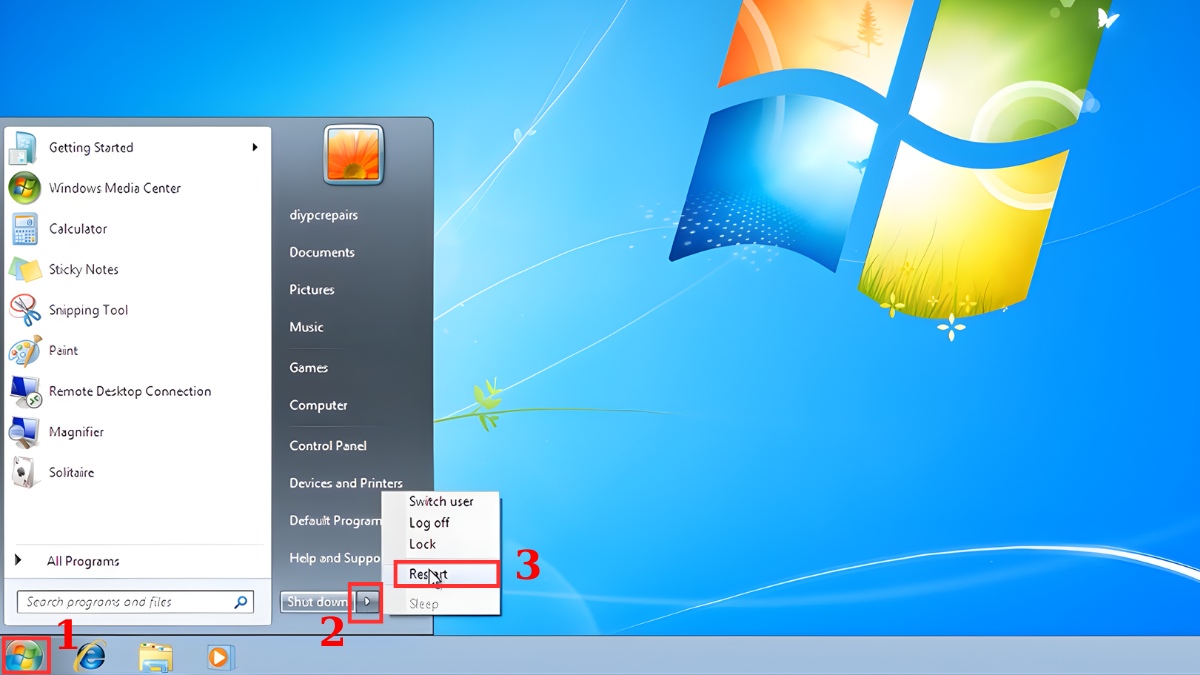This screenshot has height=675, width=1200.
Task: Open Windows Media Player from the taskbar
Action: click(220, 657)
